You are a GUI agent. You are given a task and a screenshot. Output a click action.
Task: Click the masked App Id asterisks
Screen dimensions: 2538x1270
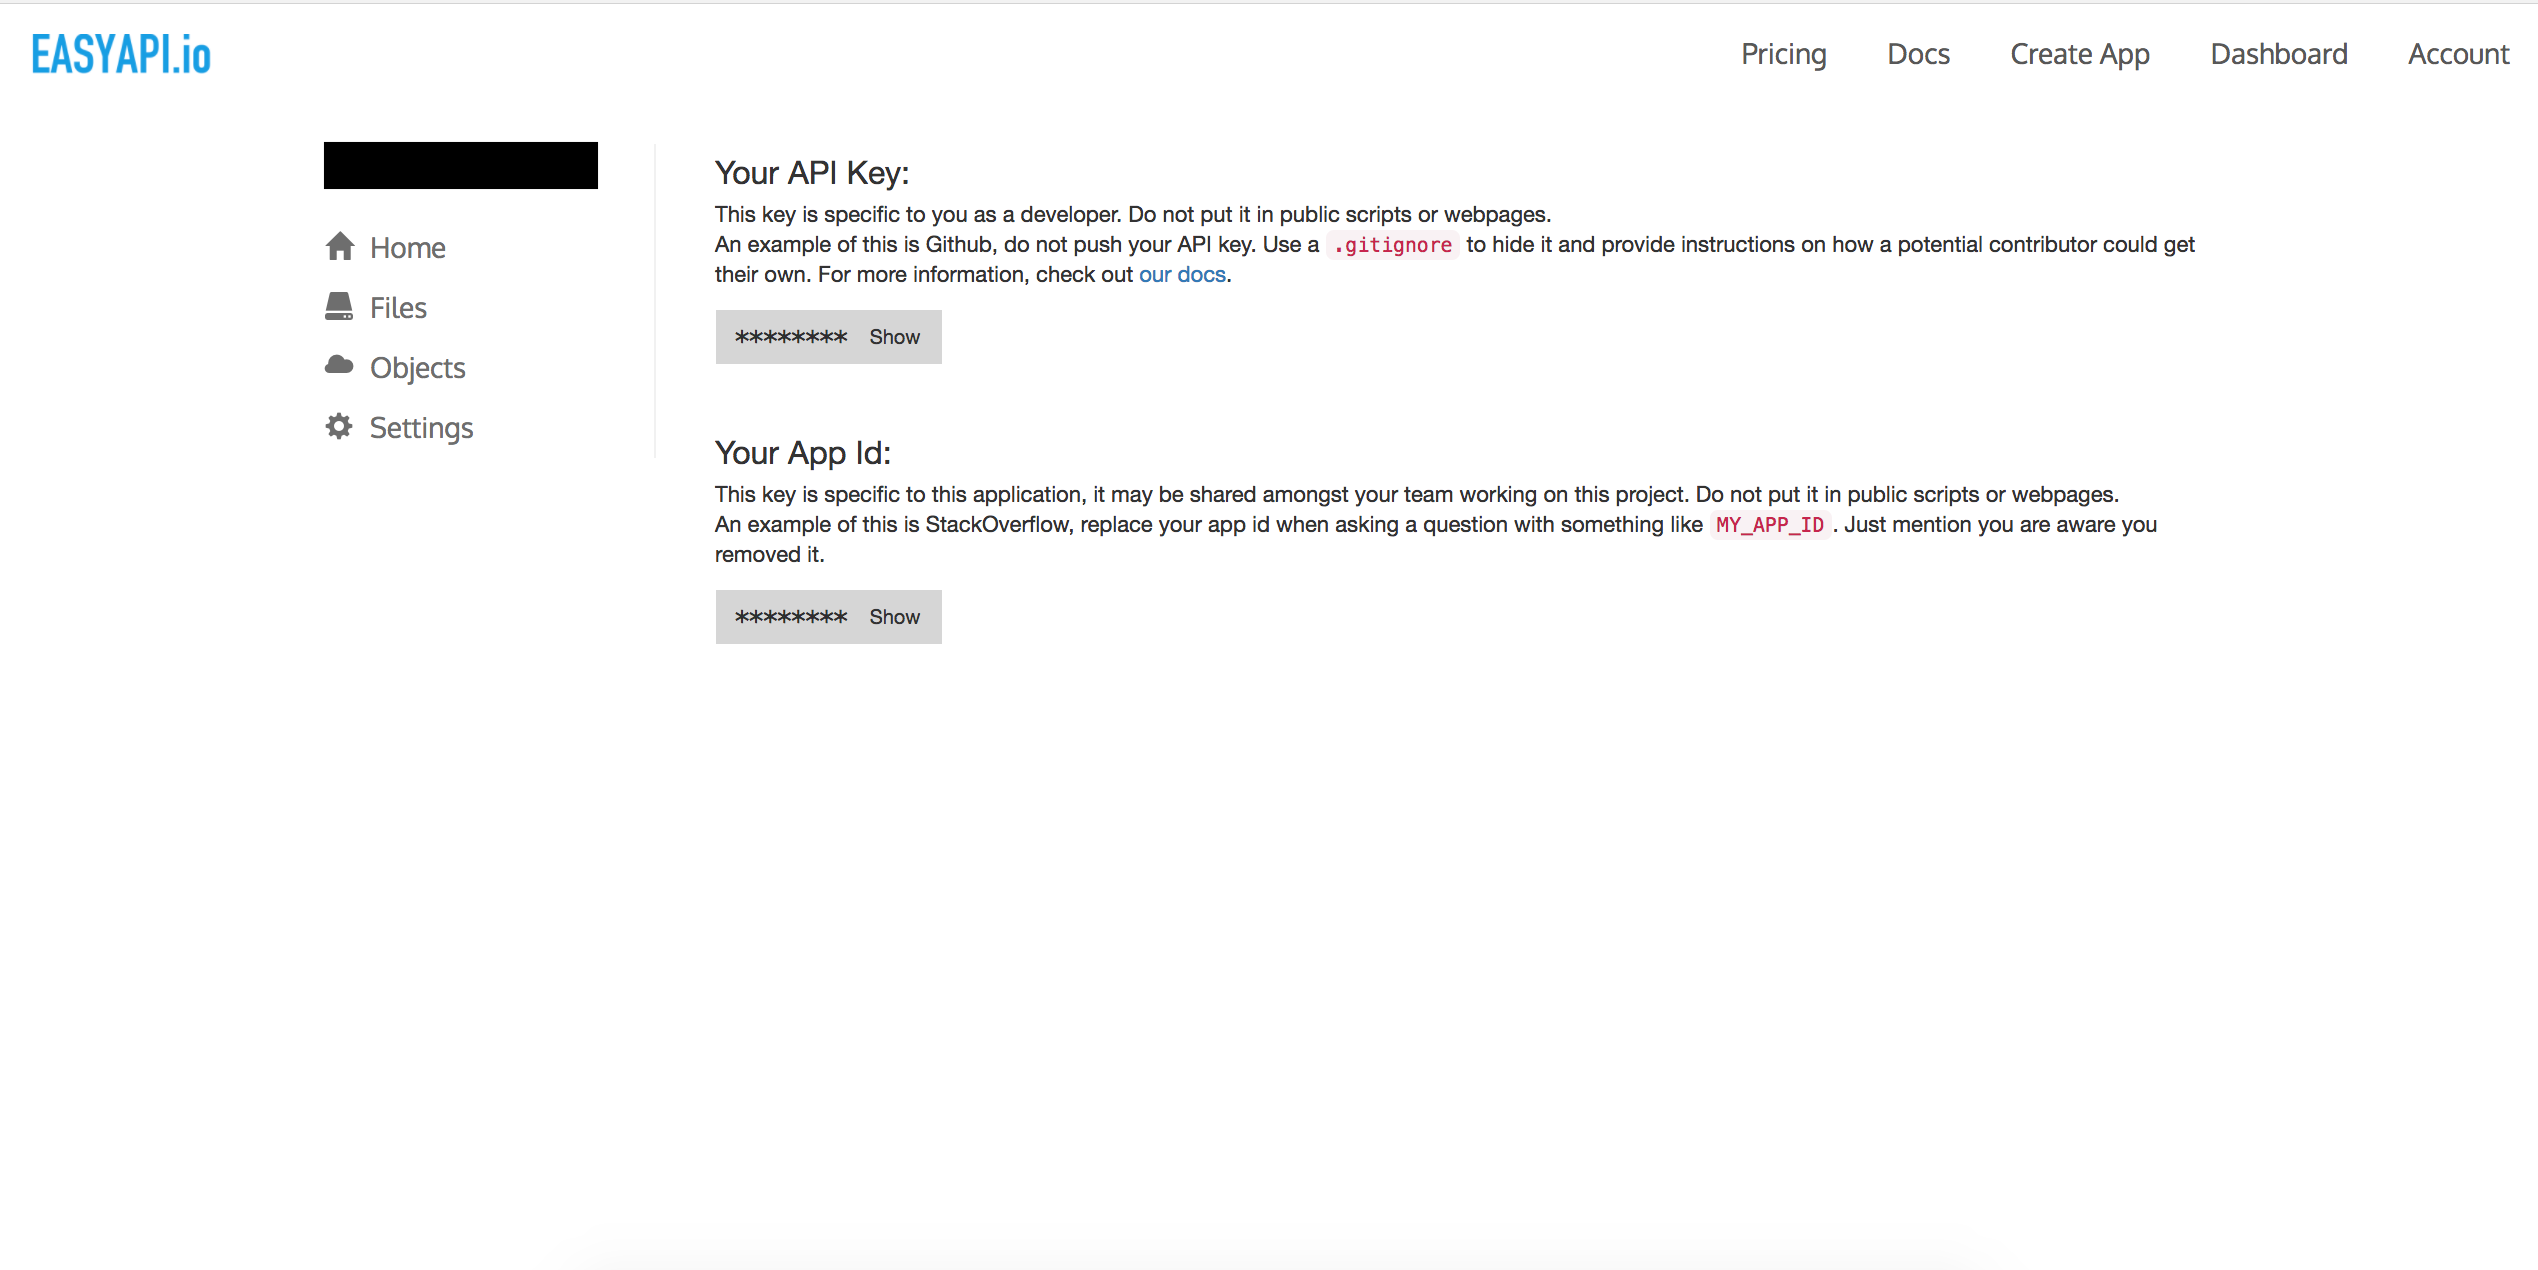pyautogui.click(x=790, y=617)
